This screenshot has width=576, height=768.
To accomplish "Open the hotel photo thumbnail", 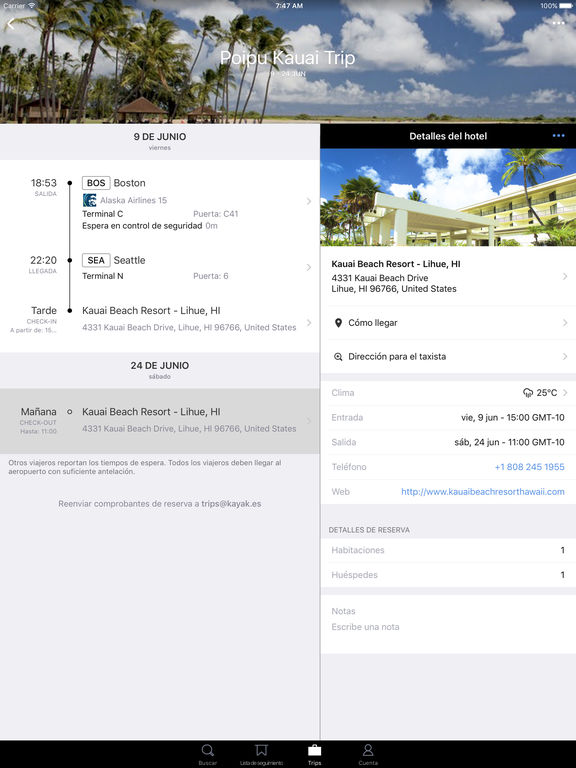I will pos(448,197).
